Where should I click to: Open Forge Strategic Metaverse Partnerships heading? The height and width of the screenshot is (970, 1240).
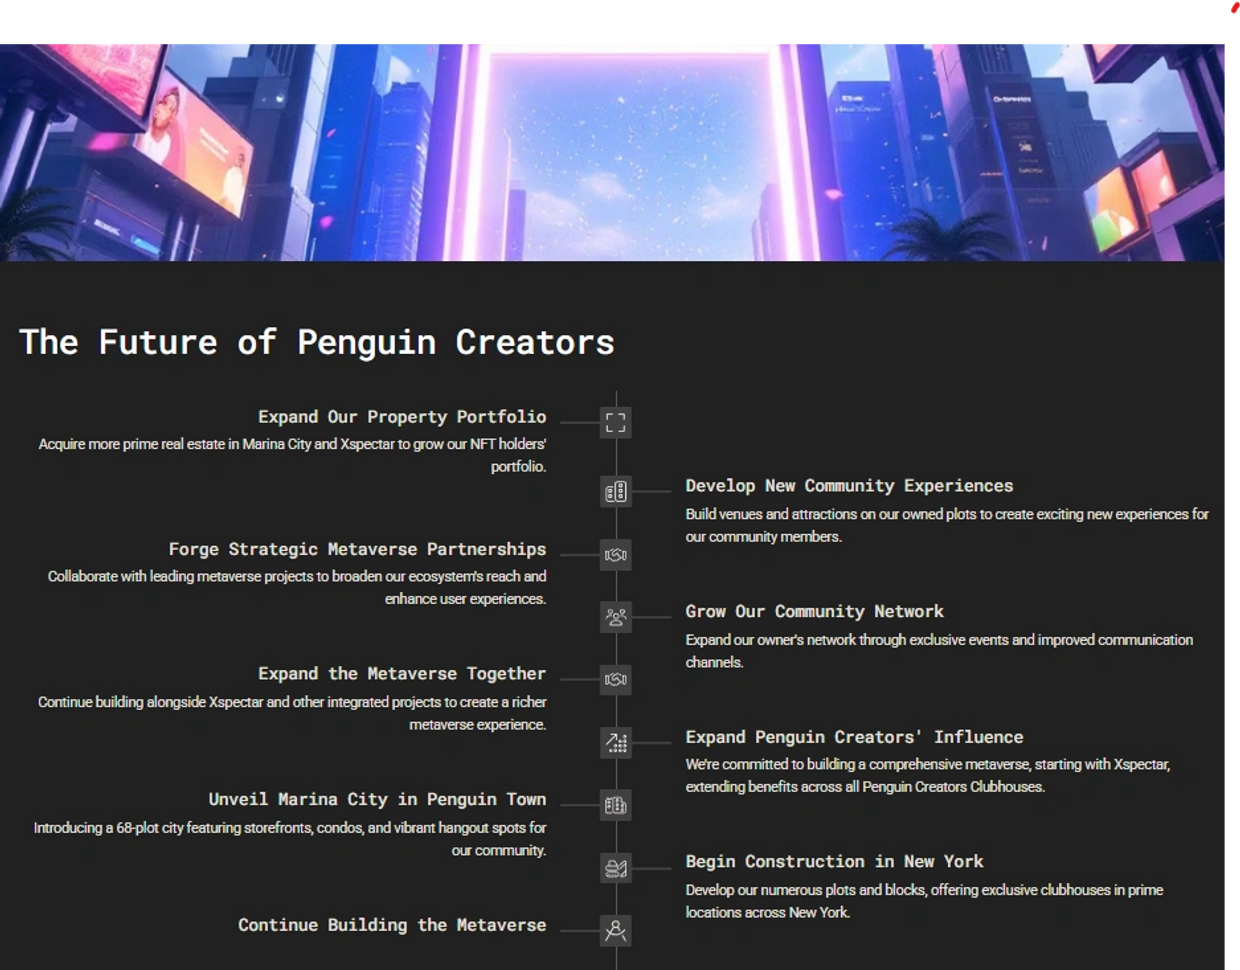click(x=357, y=549)
